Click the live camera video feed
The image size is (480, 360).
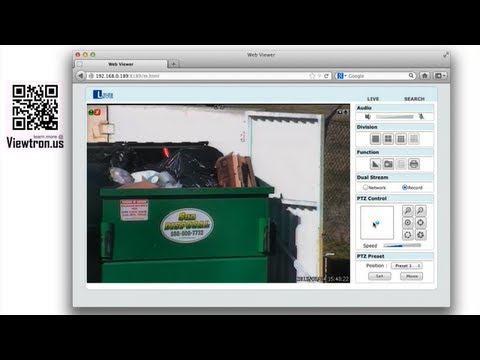(x=218, y=193)
